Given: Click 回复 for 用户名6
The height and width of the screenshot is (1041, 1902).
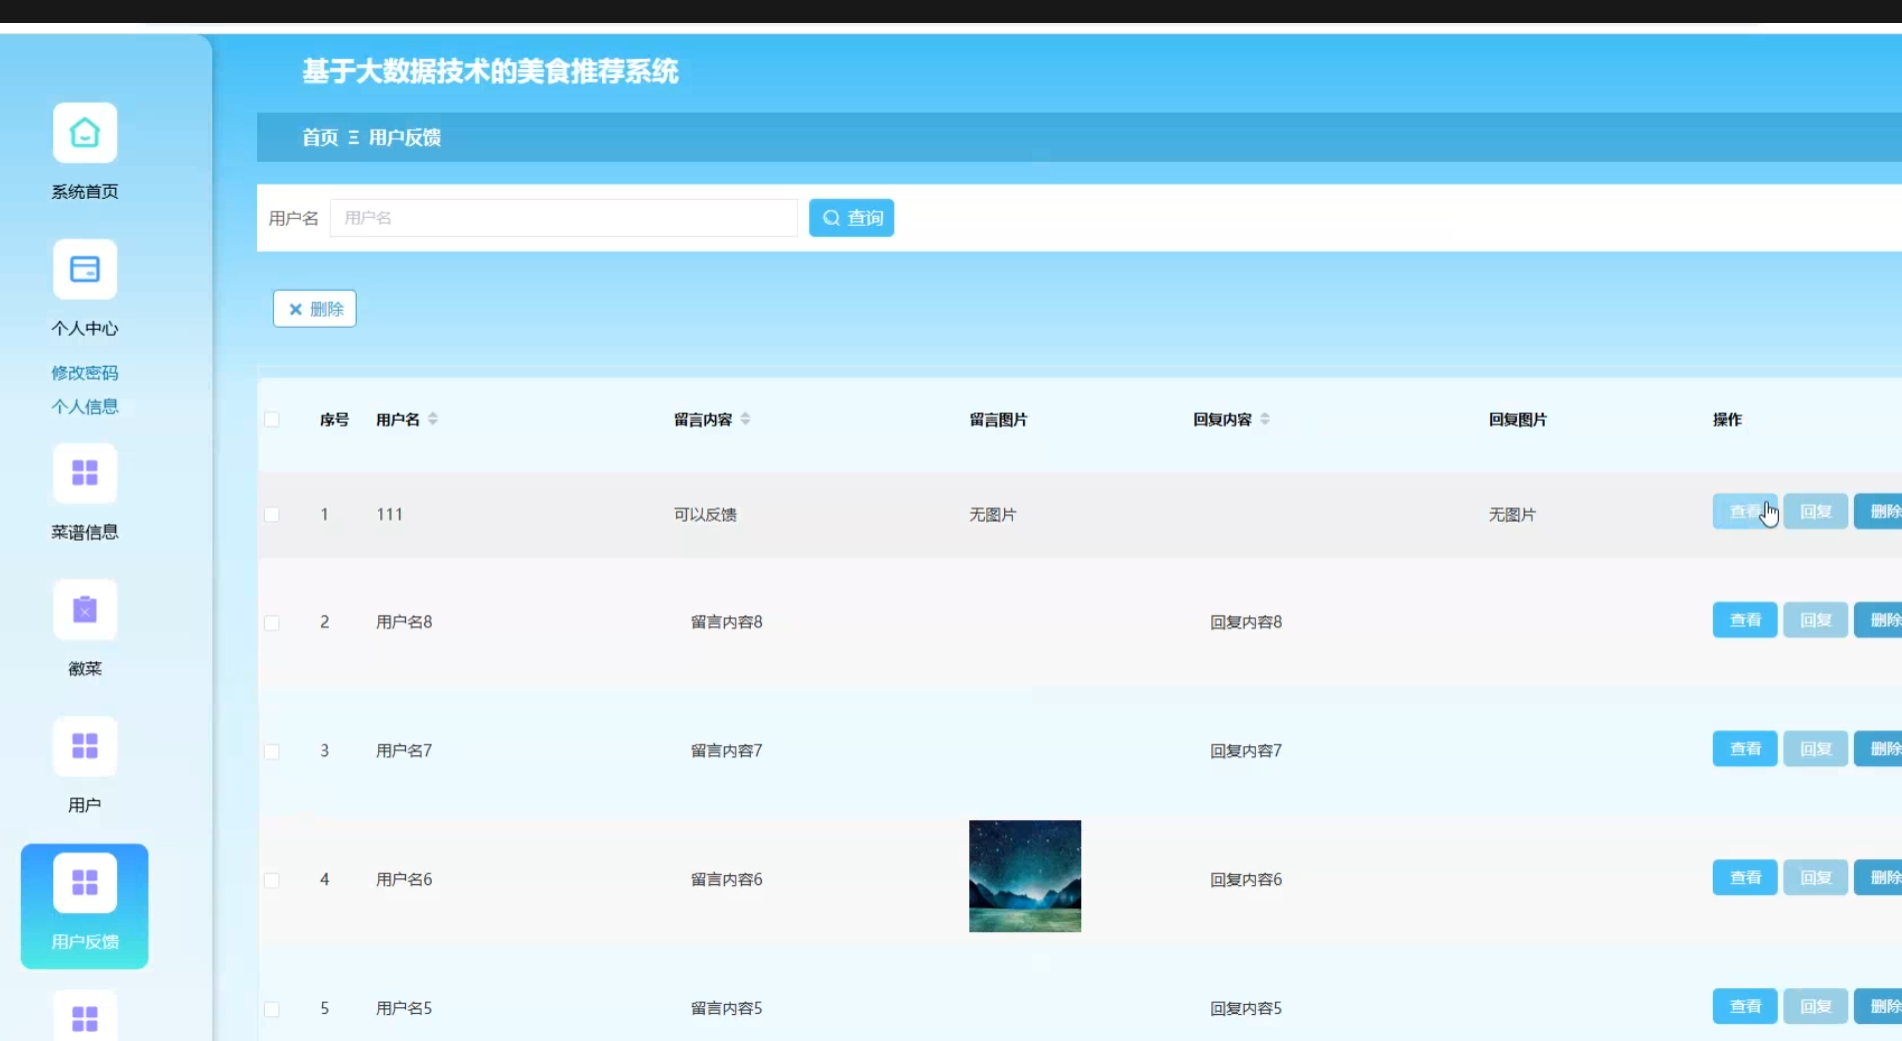Looking at the screenshot, I should click(1816, 878).
